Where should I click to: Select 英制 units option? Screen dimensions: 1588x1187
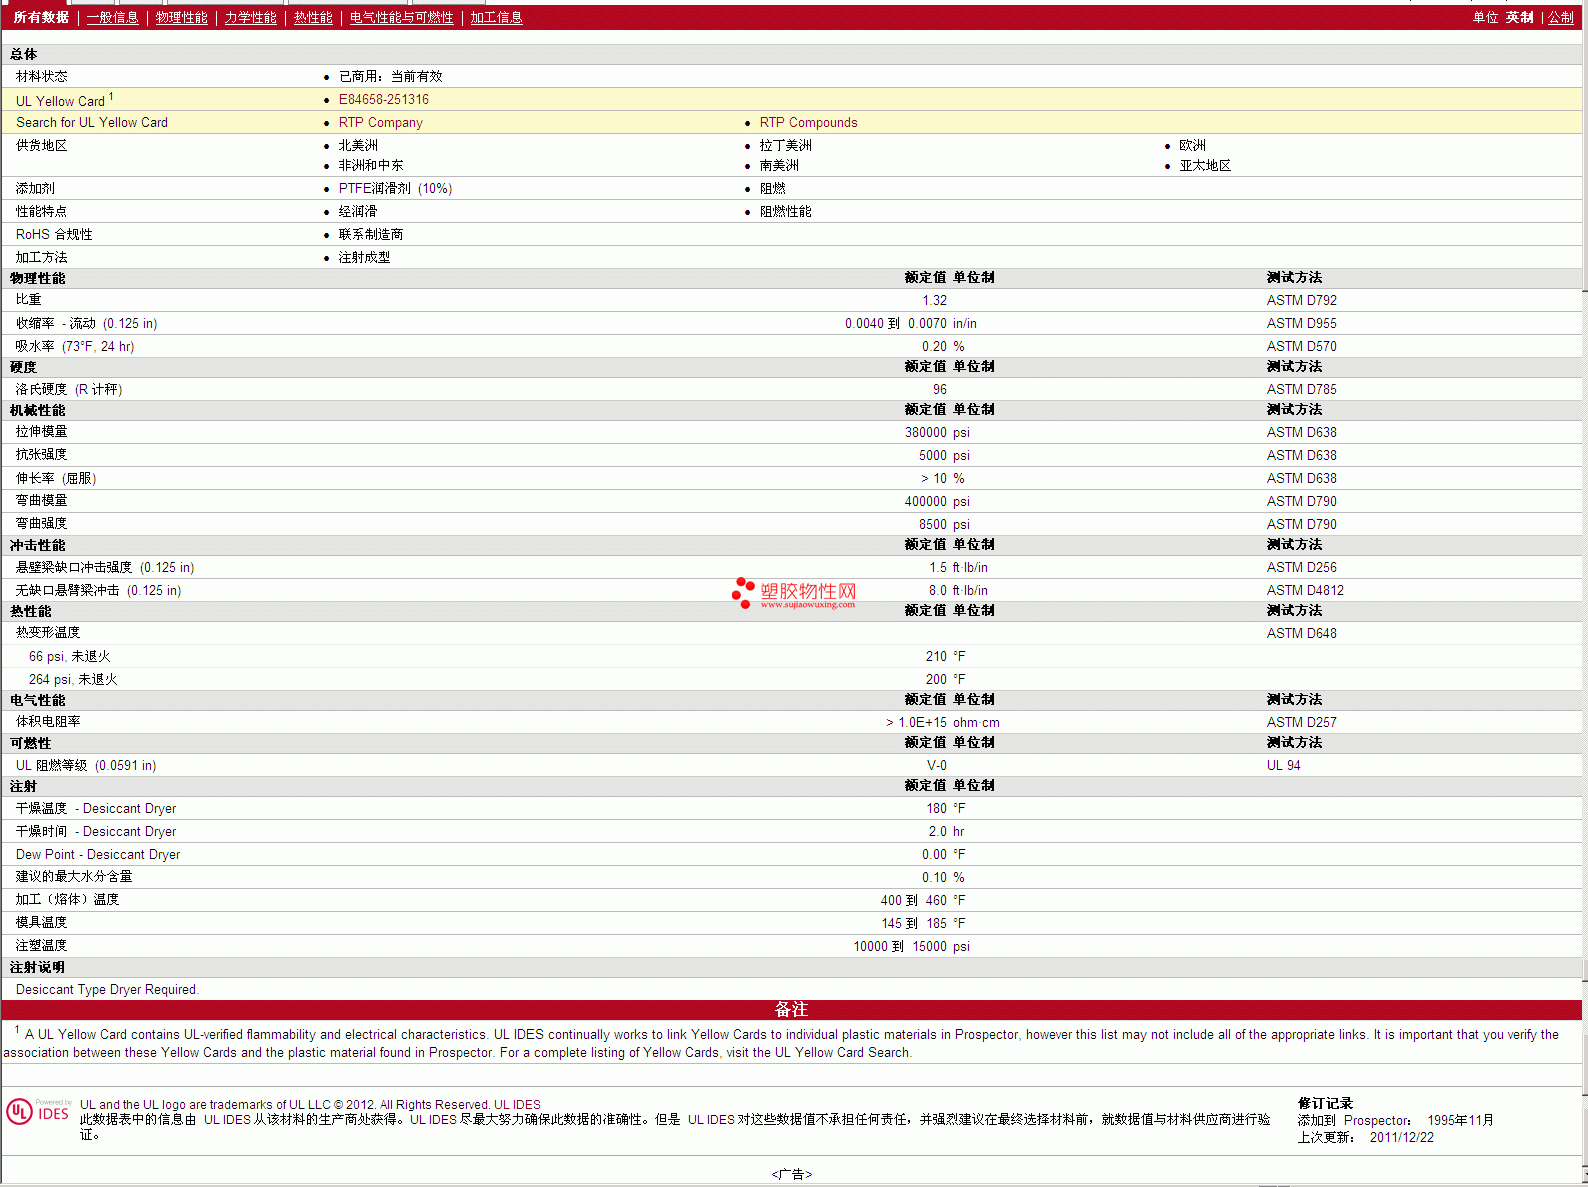tap(1519, 18)
